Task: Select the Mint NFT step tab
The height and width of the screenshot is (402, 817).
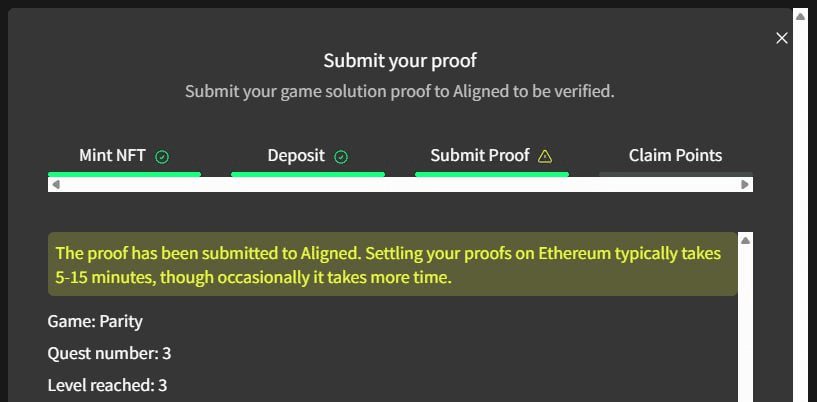Action: 113,155
